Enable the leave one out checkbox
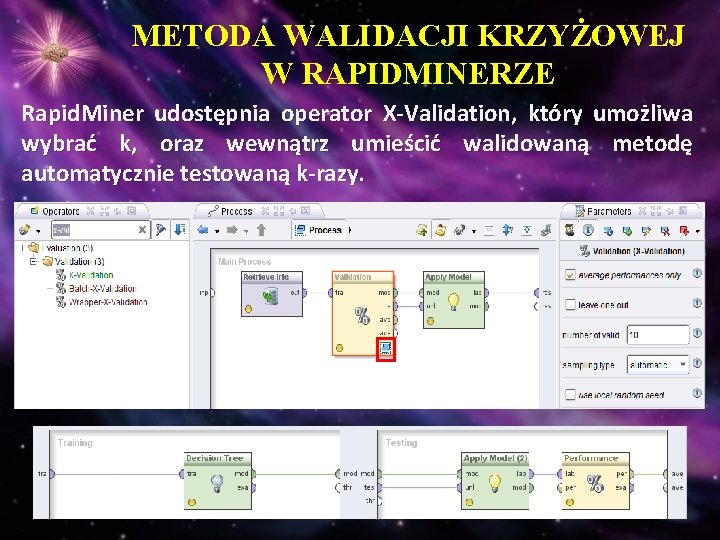Image resolution: width=720 pixels, height=540 pixels. coord(570,304)
